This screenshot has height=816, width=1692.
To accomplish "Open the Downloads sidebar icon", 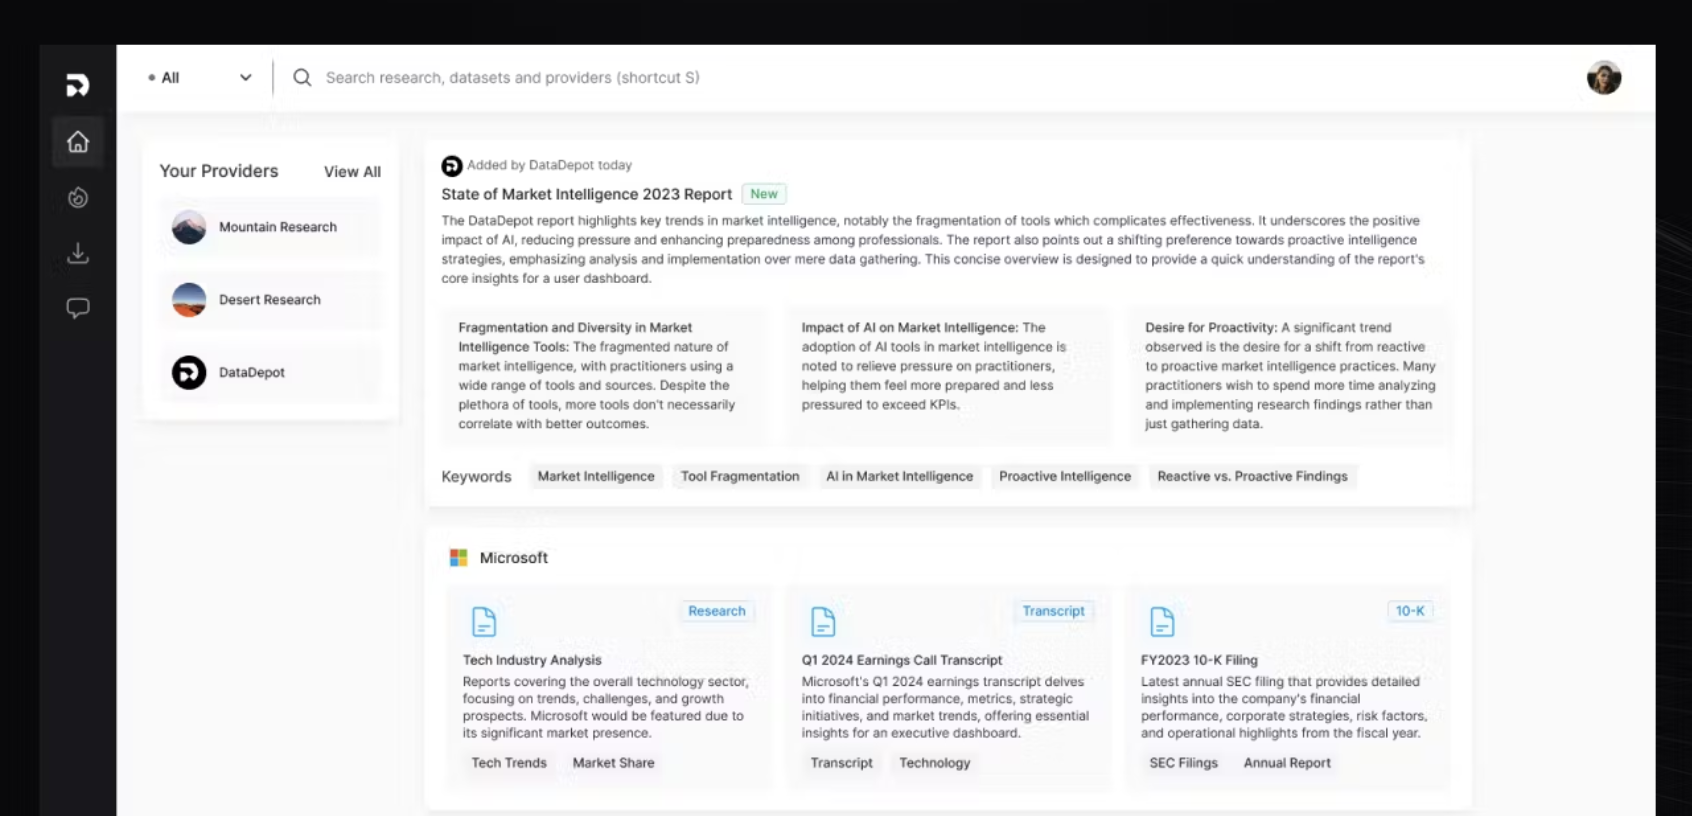I will point(78,253).
